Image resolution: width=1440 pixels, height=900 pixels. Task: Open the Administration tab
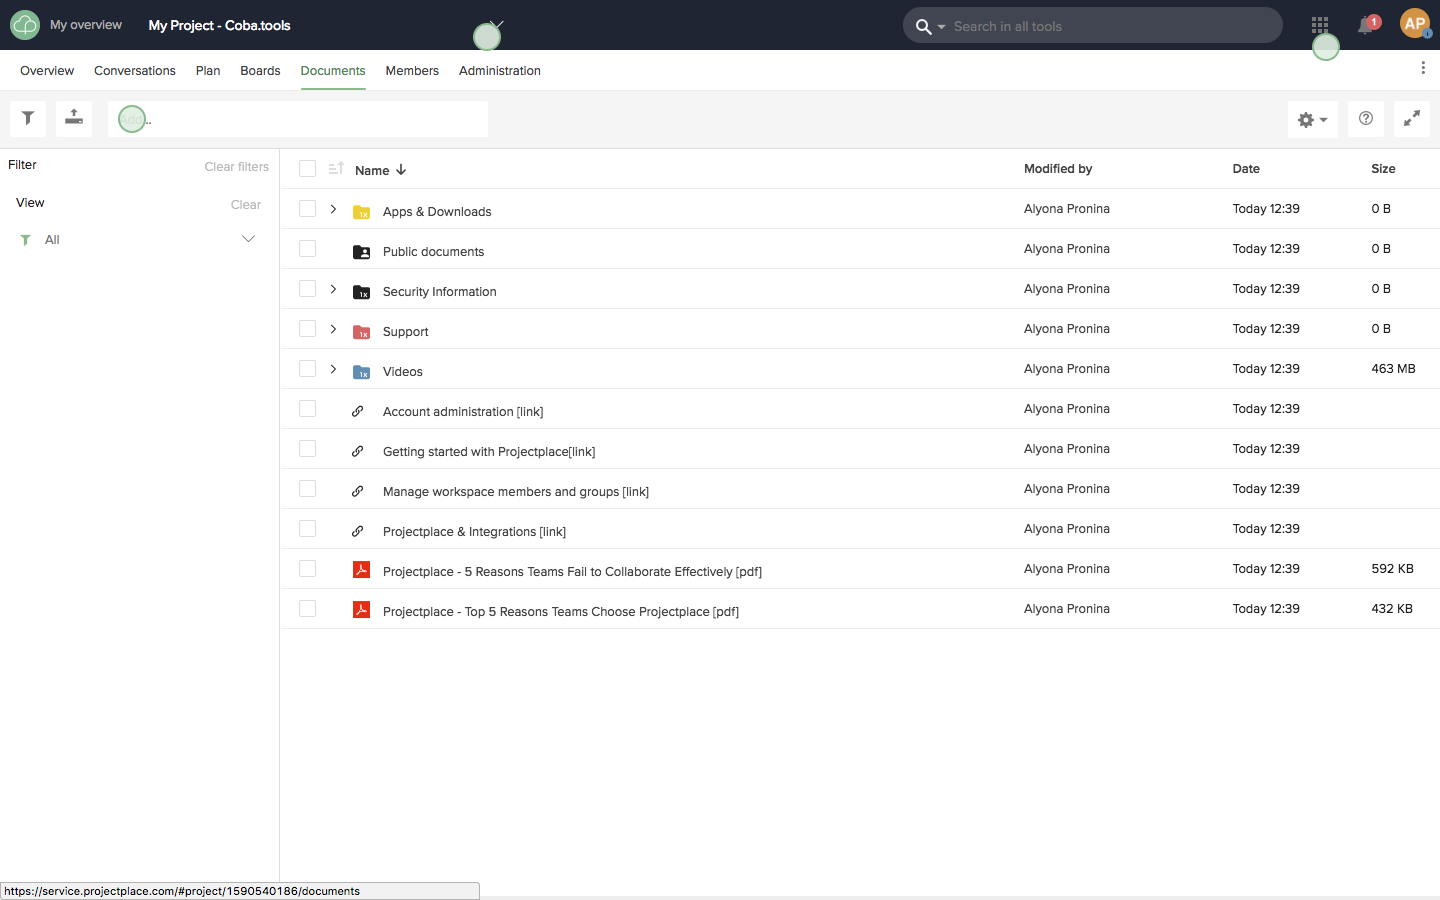499,71
